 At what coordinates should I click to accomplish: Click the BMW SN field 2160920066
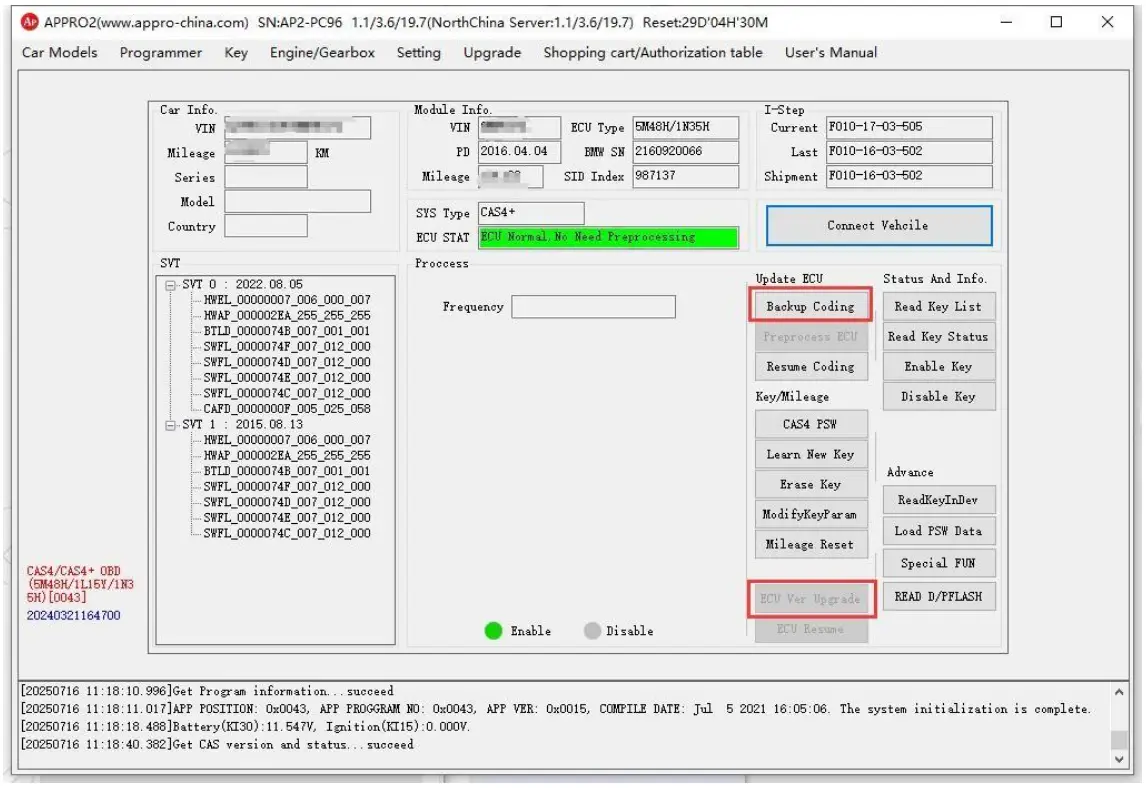click(x=686, y=151)
